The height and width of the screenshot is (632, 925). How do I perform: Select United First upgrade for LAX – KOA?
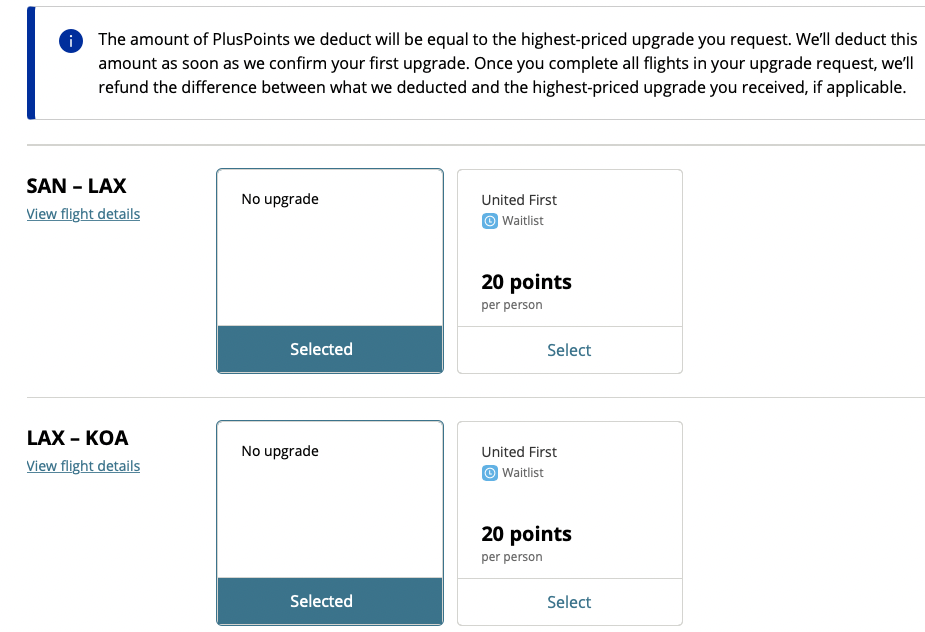tap(569, 602)
